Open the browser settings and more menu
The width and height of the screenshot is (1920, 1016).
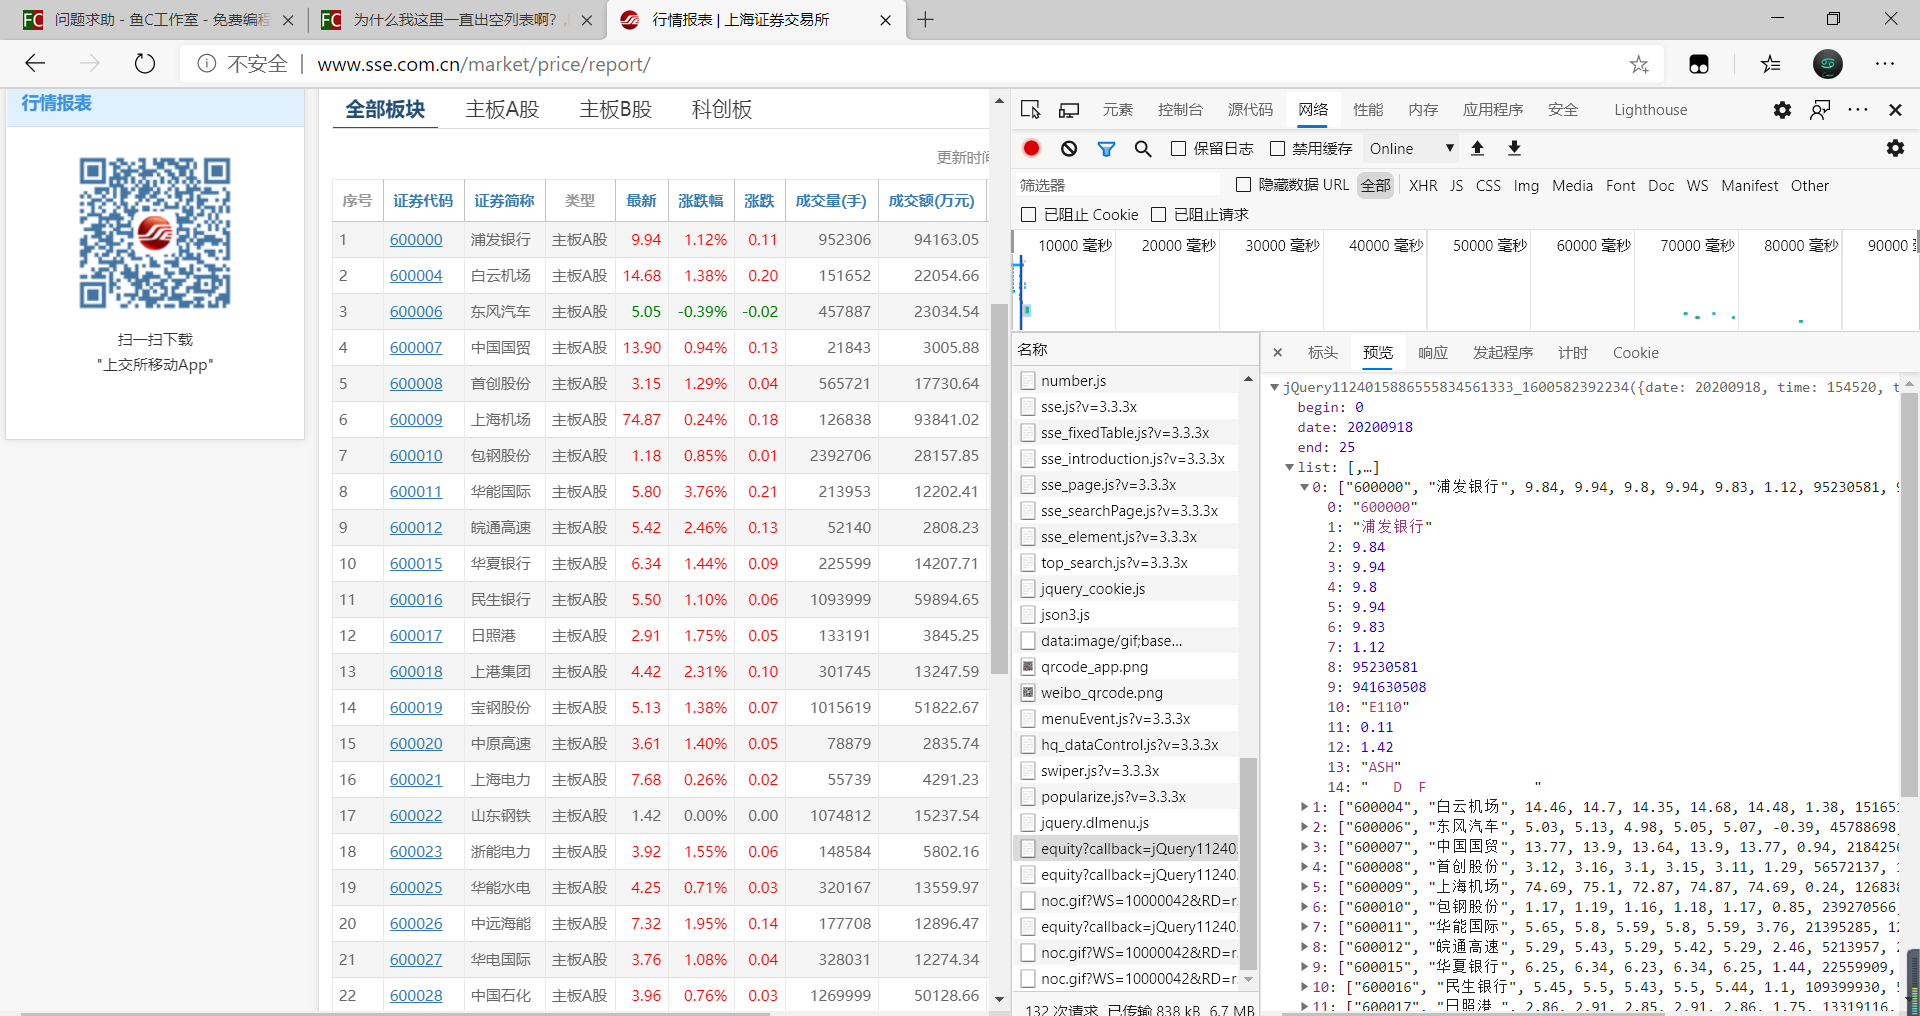coord(1885,64)
